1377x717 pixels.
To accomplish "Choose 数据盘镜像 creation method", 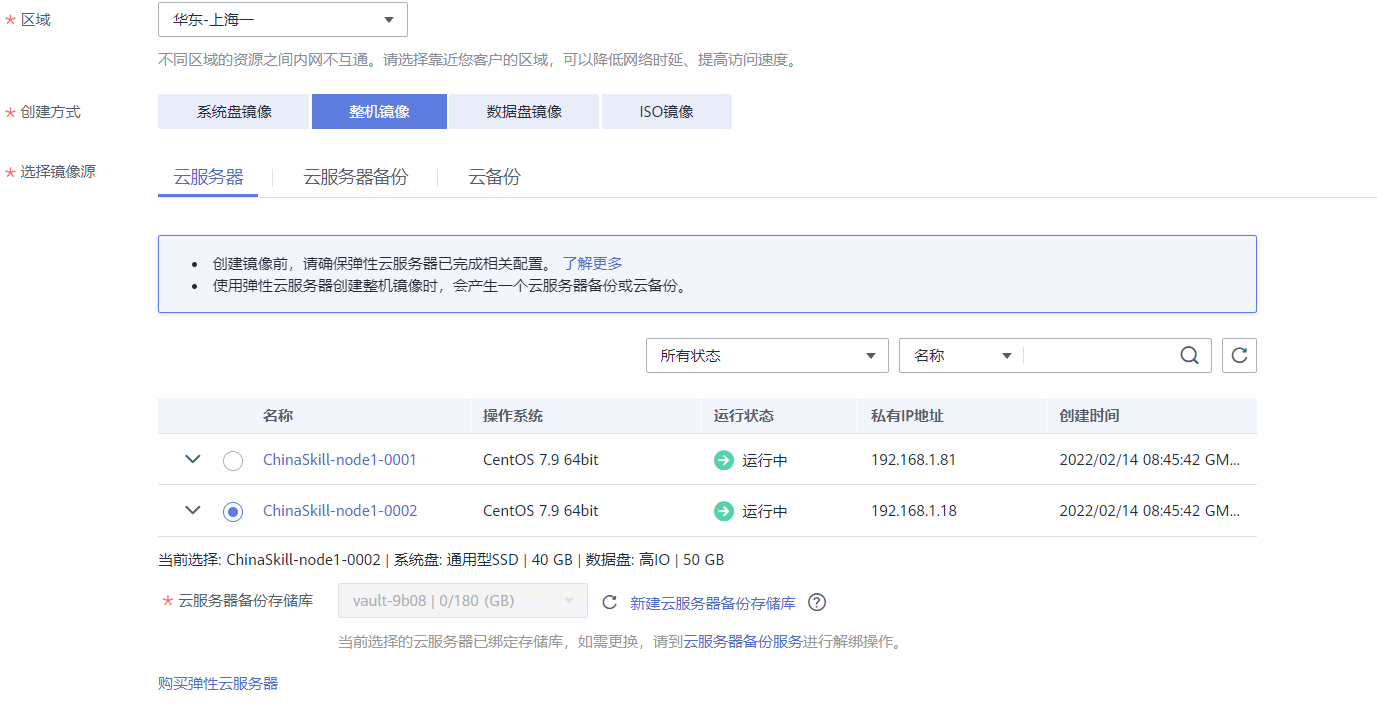I will [x=524, y=112].
